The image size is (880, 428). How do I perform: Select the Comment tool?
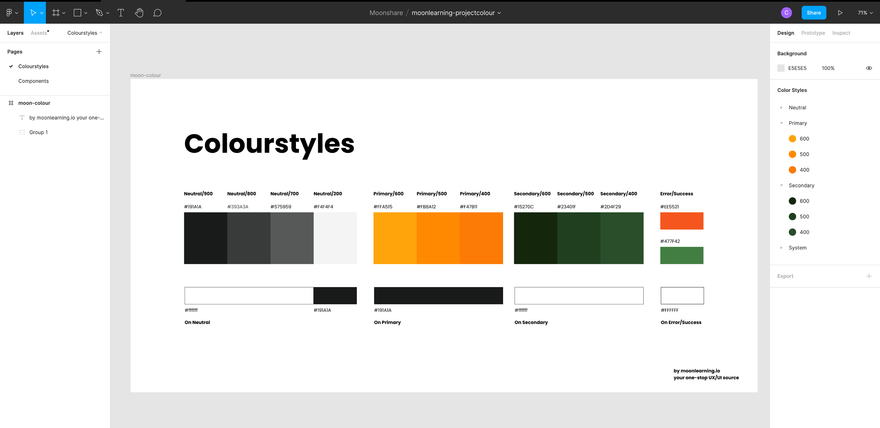pos(158,12)
